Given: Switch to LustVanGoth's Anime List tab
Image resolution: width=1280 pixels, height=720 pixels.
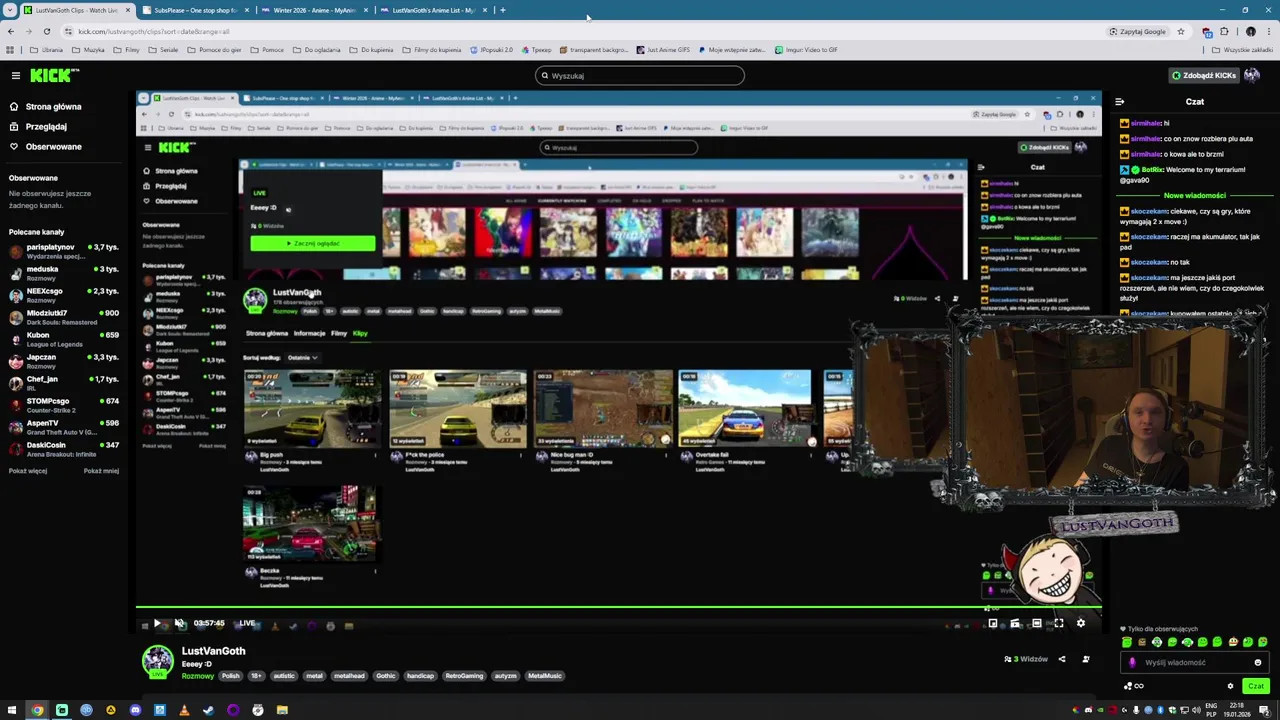Looking at the screenshot, I should tap(433, 10).
